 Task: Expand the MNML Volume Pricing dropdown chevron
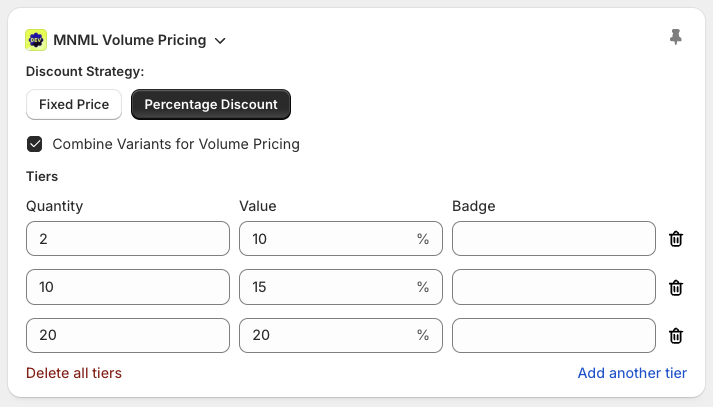(x=220, y=41)
